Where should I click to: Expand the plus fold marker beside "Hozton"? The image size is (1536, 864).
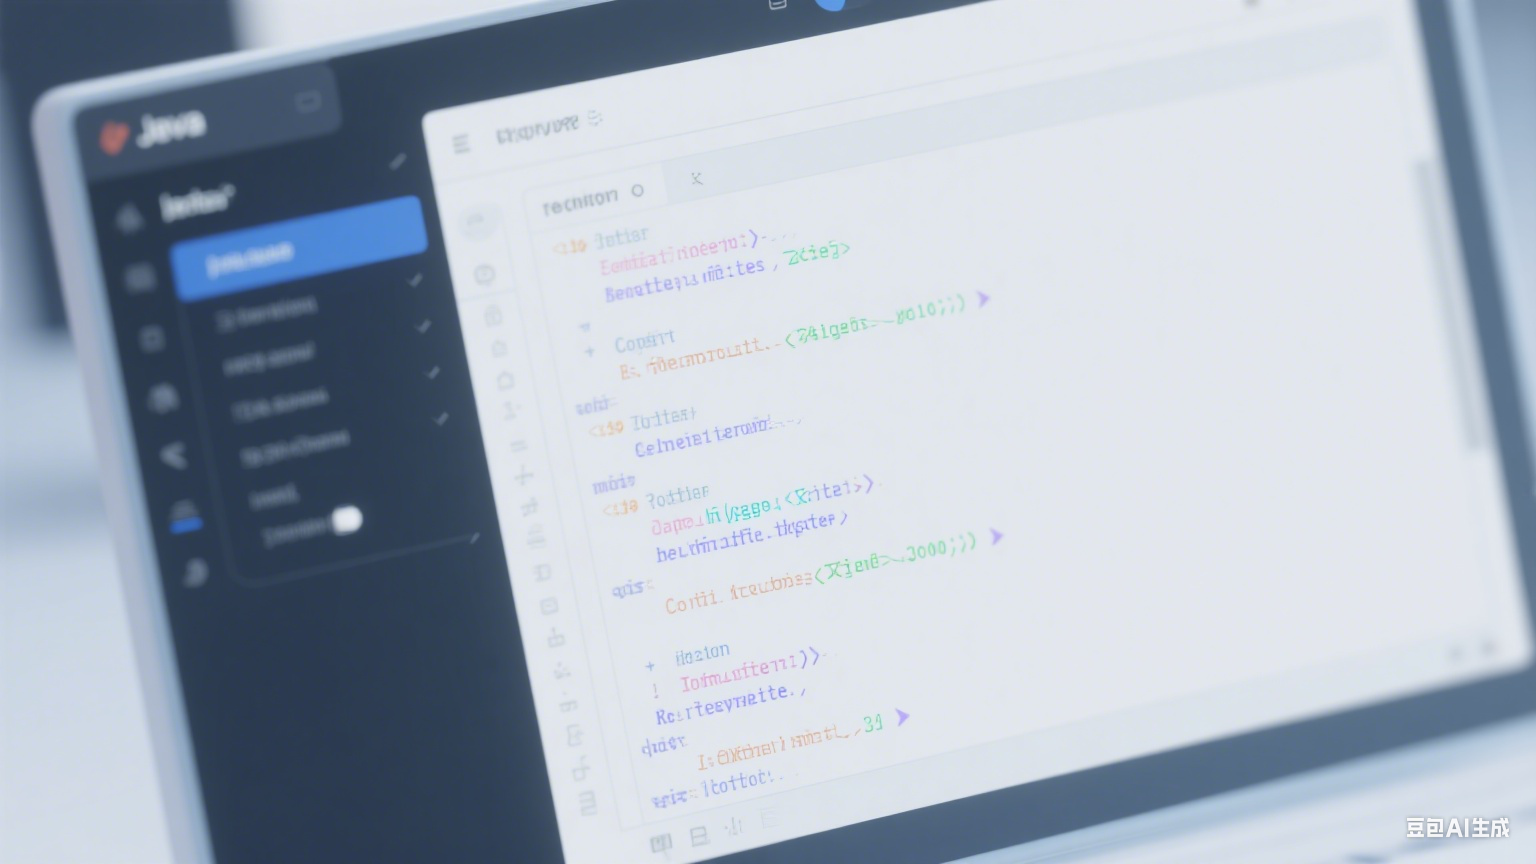point(651,665)
